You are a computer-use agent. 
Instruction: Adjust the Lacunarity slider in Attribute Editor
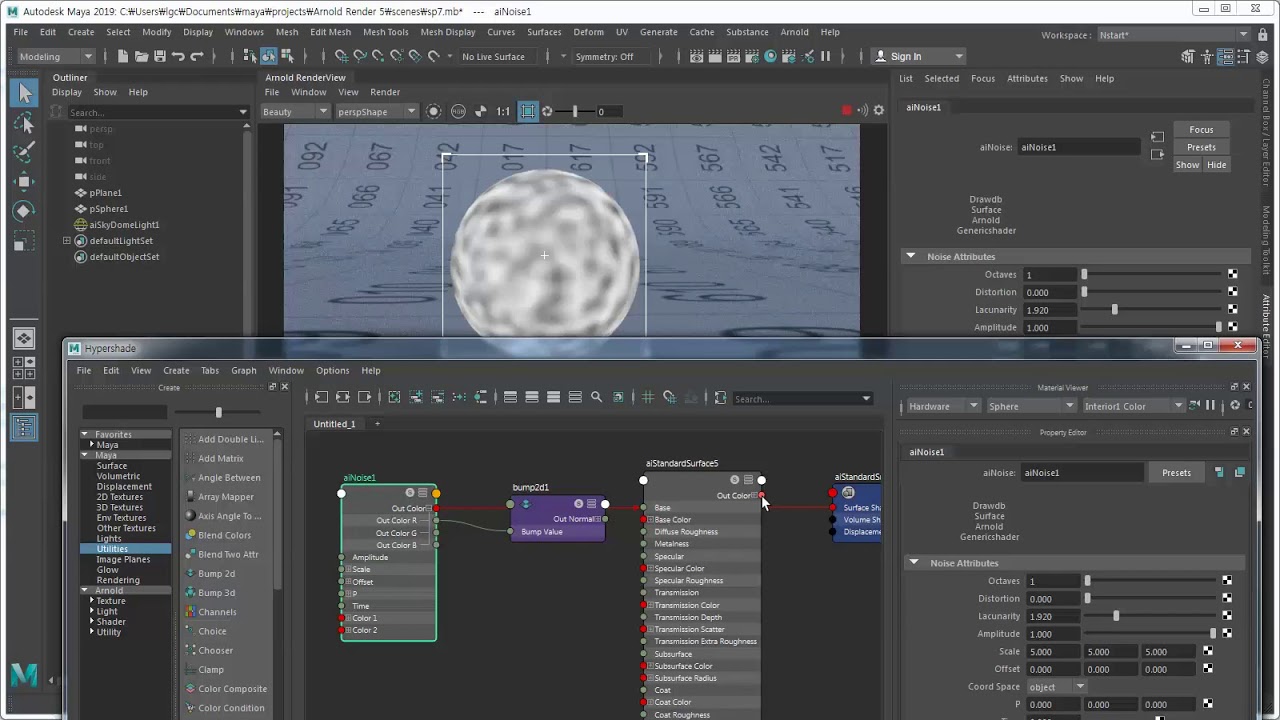coord(1155,310)
